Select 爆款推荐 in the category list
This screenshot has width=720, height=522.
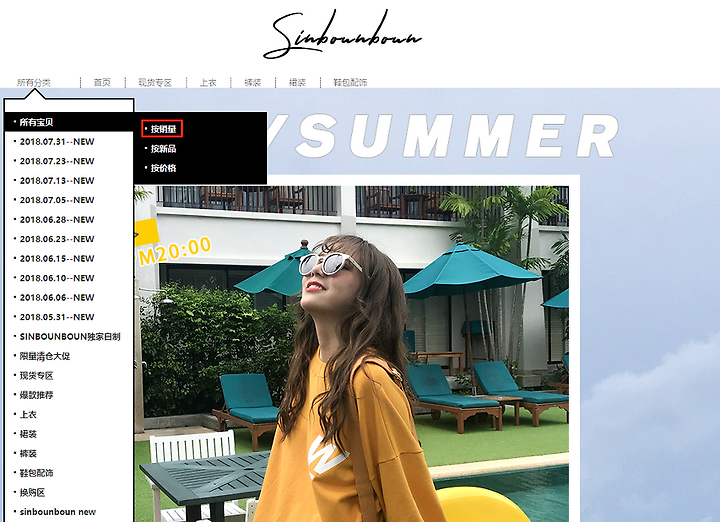(36, 395)
